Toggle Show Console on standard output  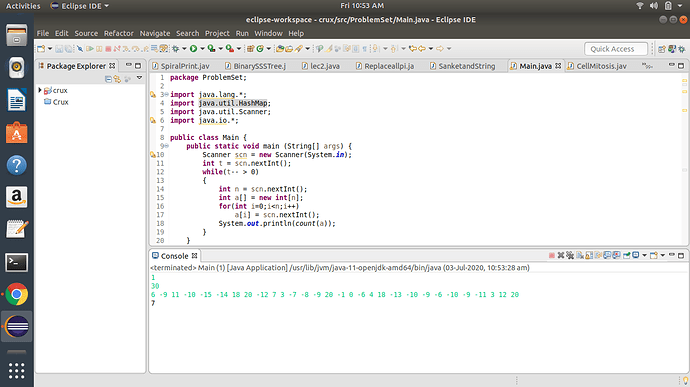click(x=607, y=255)
